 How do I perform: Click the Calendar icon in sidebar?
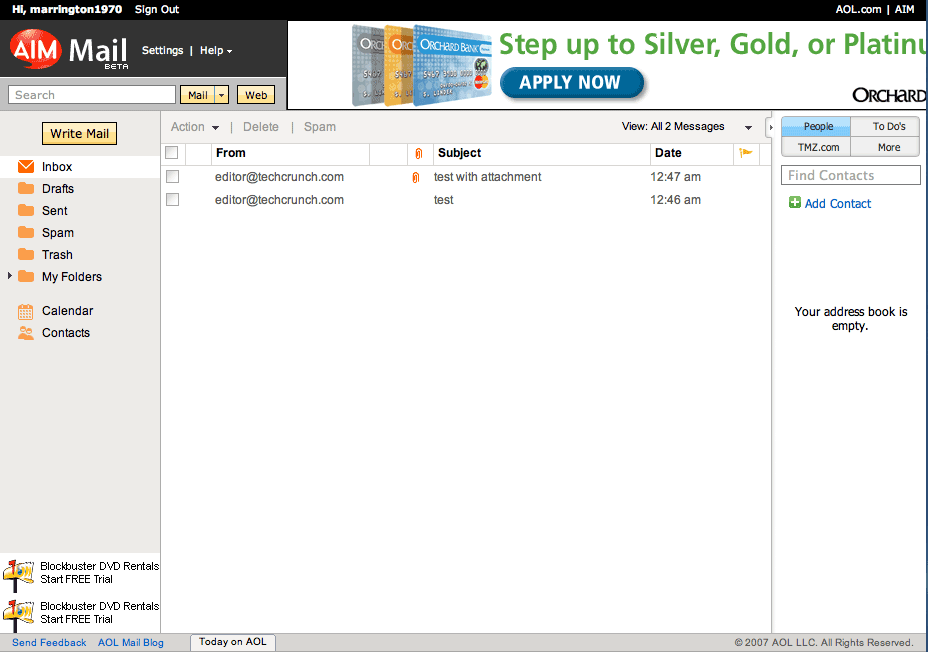pos(25,311)
